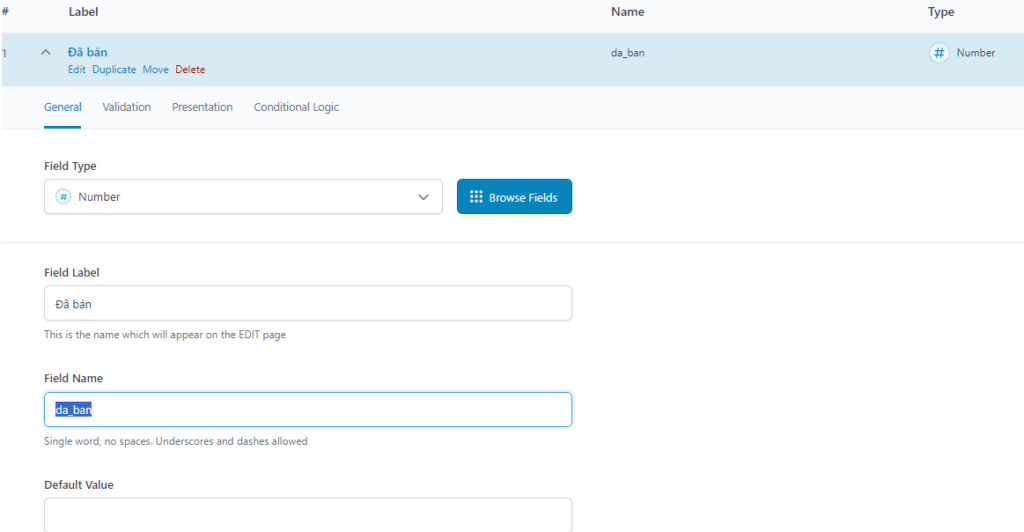Click the Edit link under Đã bán
Screen dimensions: 1024x532
[x=76, y=70]
